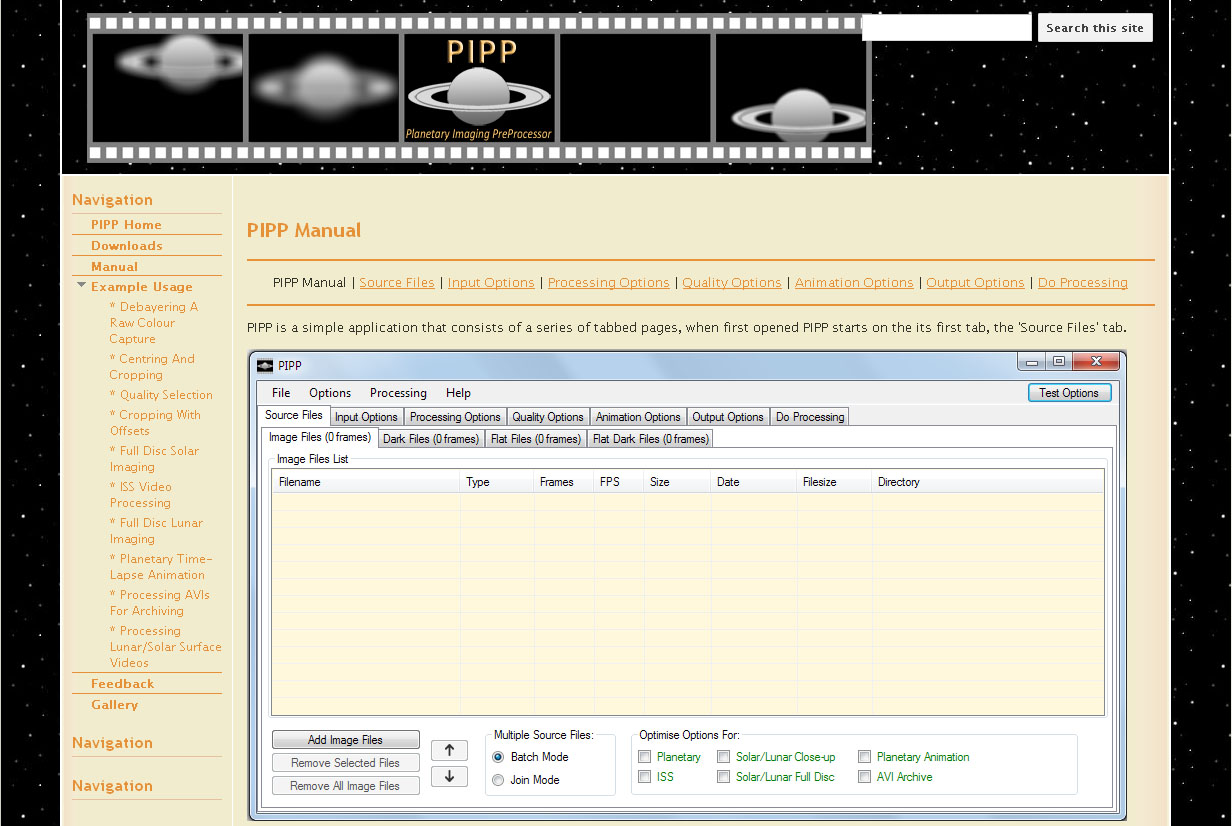
Task: Sort the list by Filename column header
Action: coord(300,482)
